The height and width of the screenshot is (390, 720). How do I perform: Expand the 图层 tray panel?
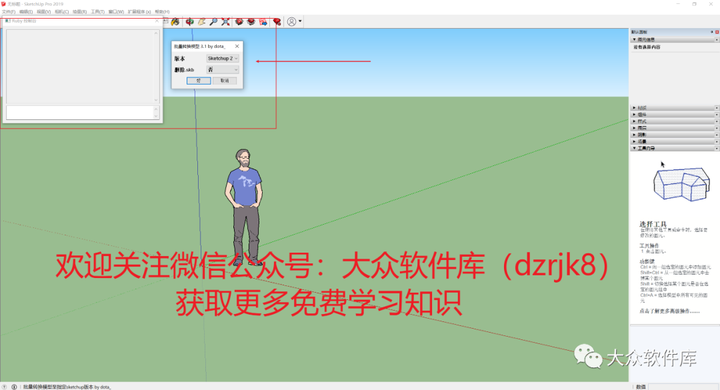click(x=674, y=128)
